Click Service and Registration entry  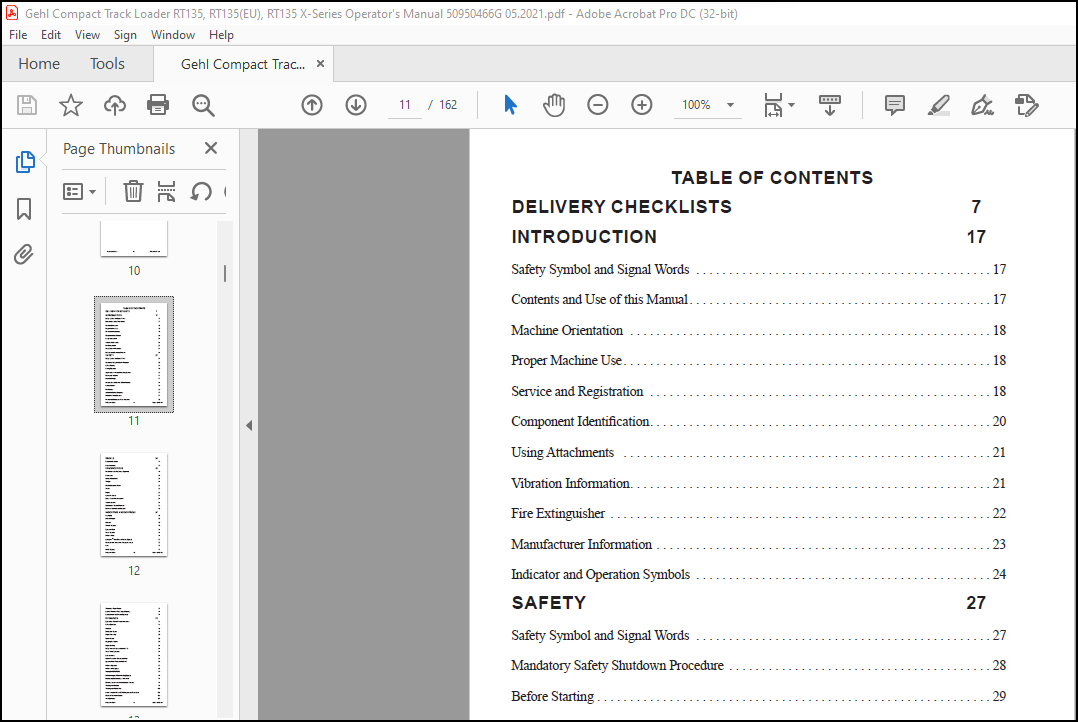(x=758, y=391)
